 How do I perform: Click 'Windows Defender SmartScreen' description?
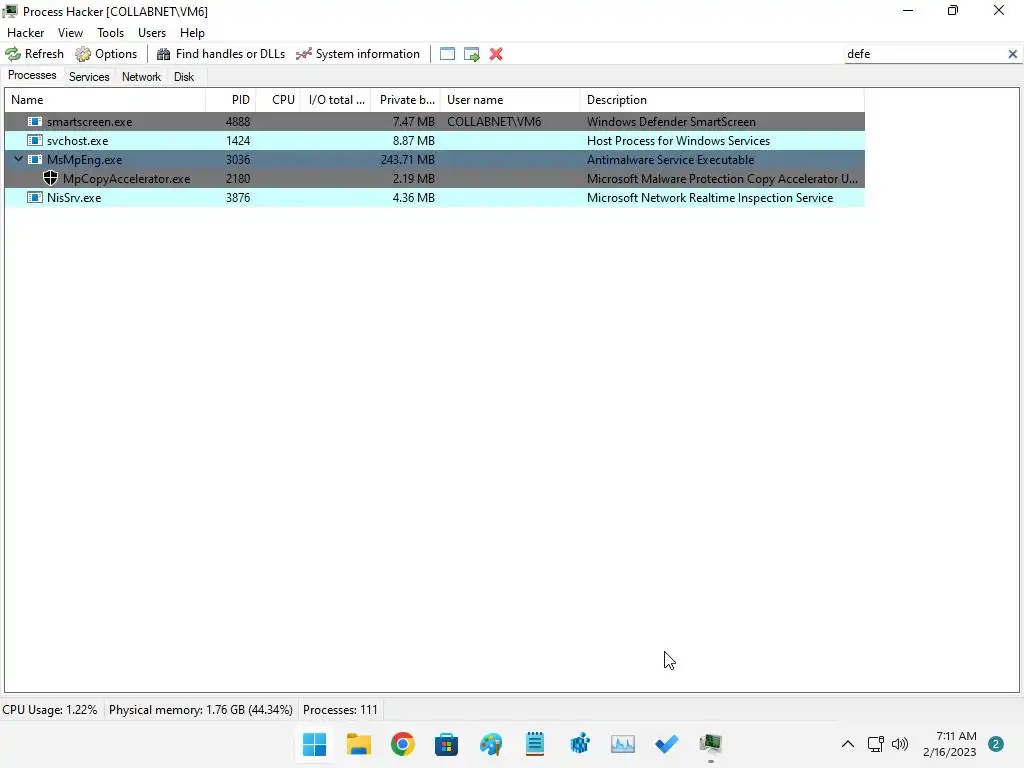tap(671, 121)
